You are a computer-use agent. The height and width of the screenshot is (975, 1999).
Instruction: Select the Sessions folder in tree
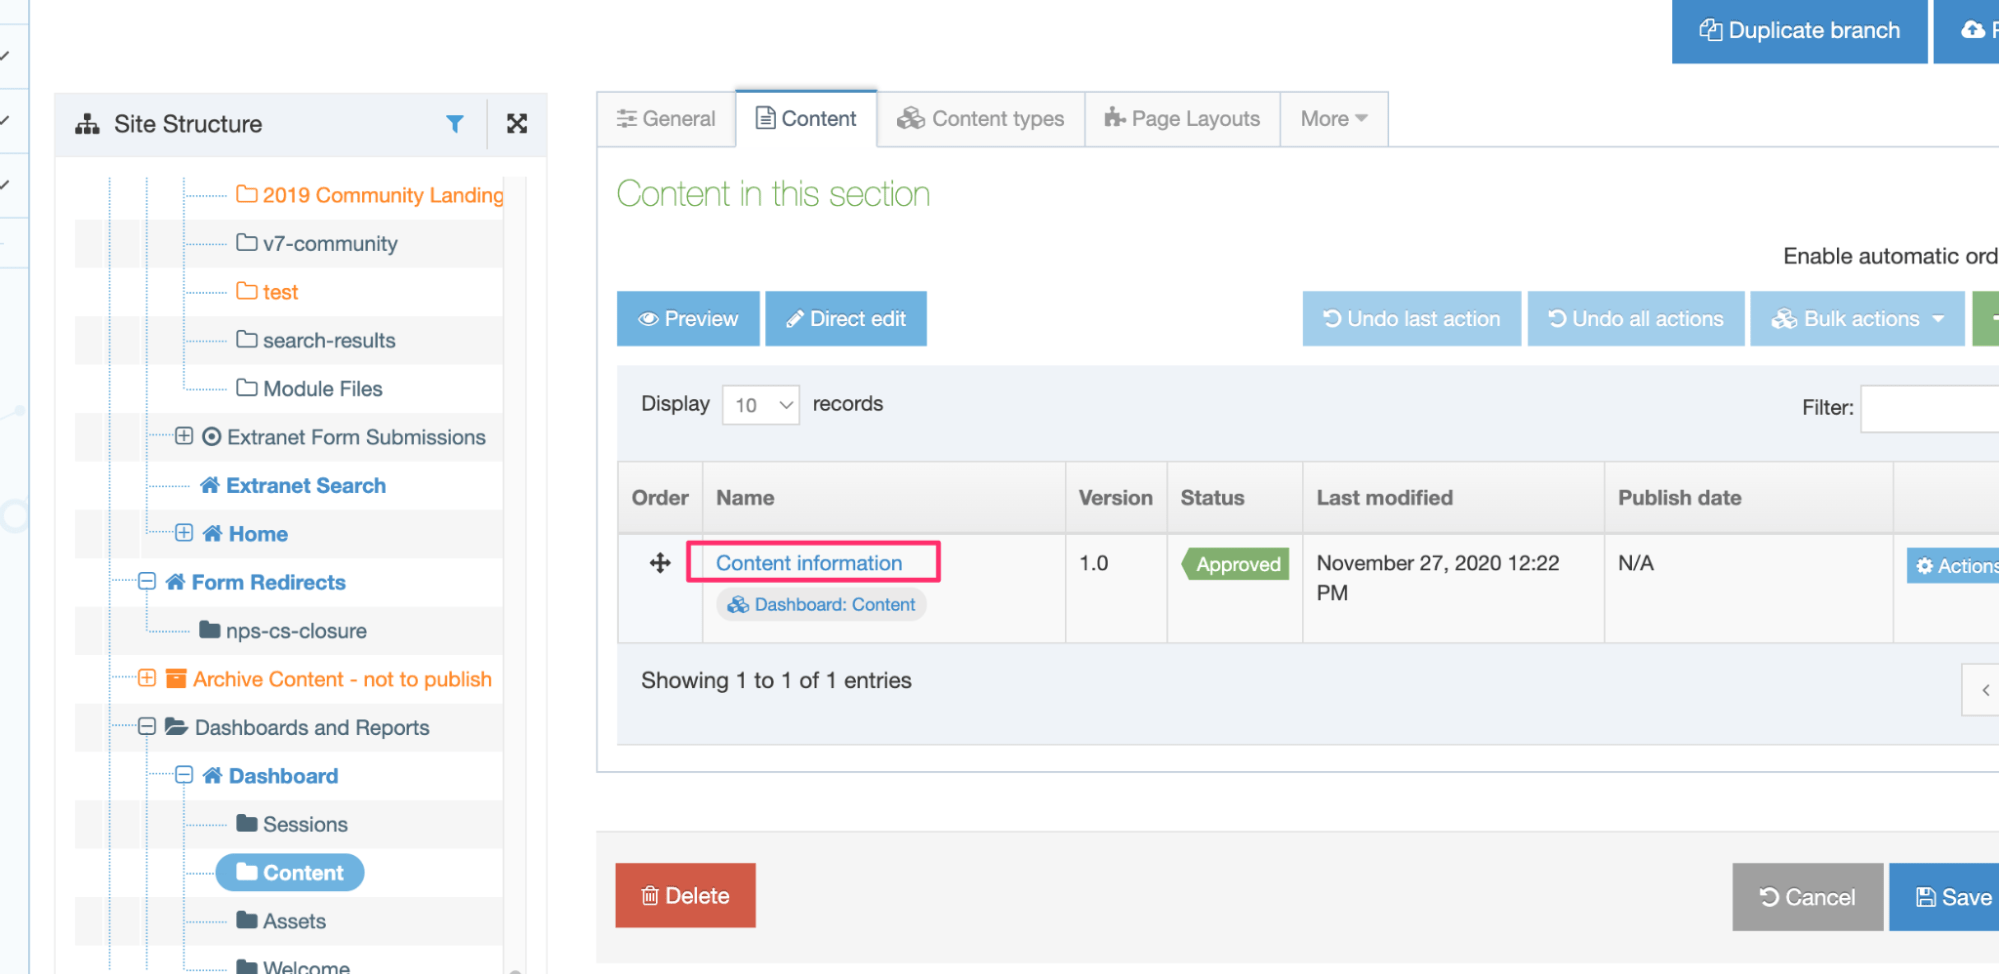click(x=304, y=824)
